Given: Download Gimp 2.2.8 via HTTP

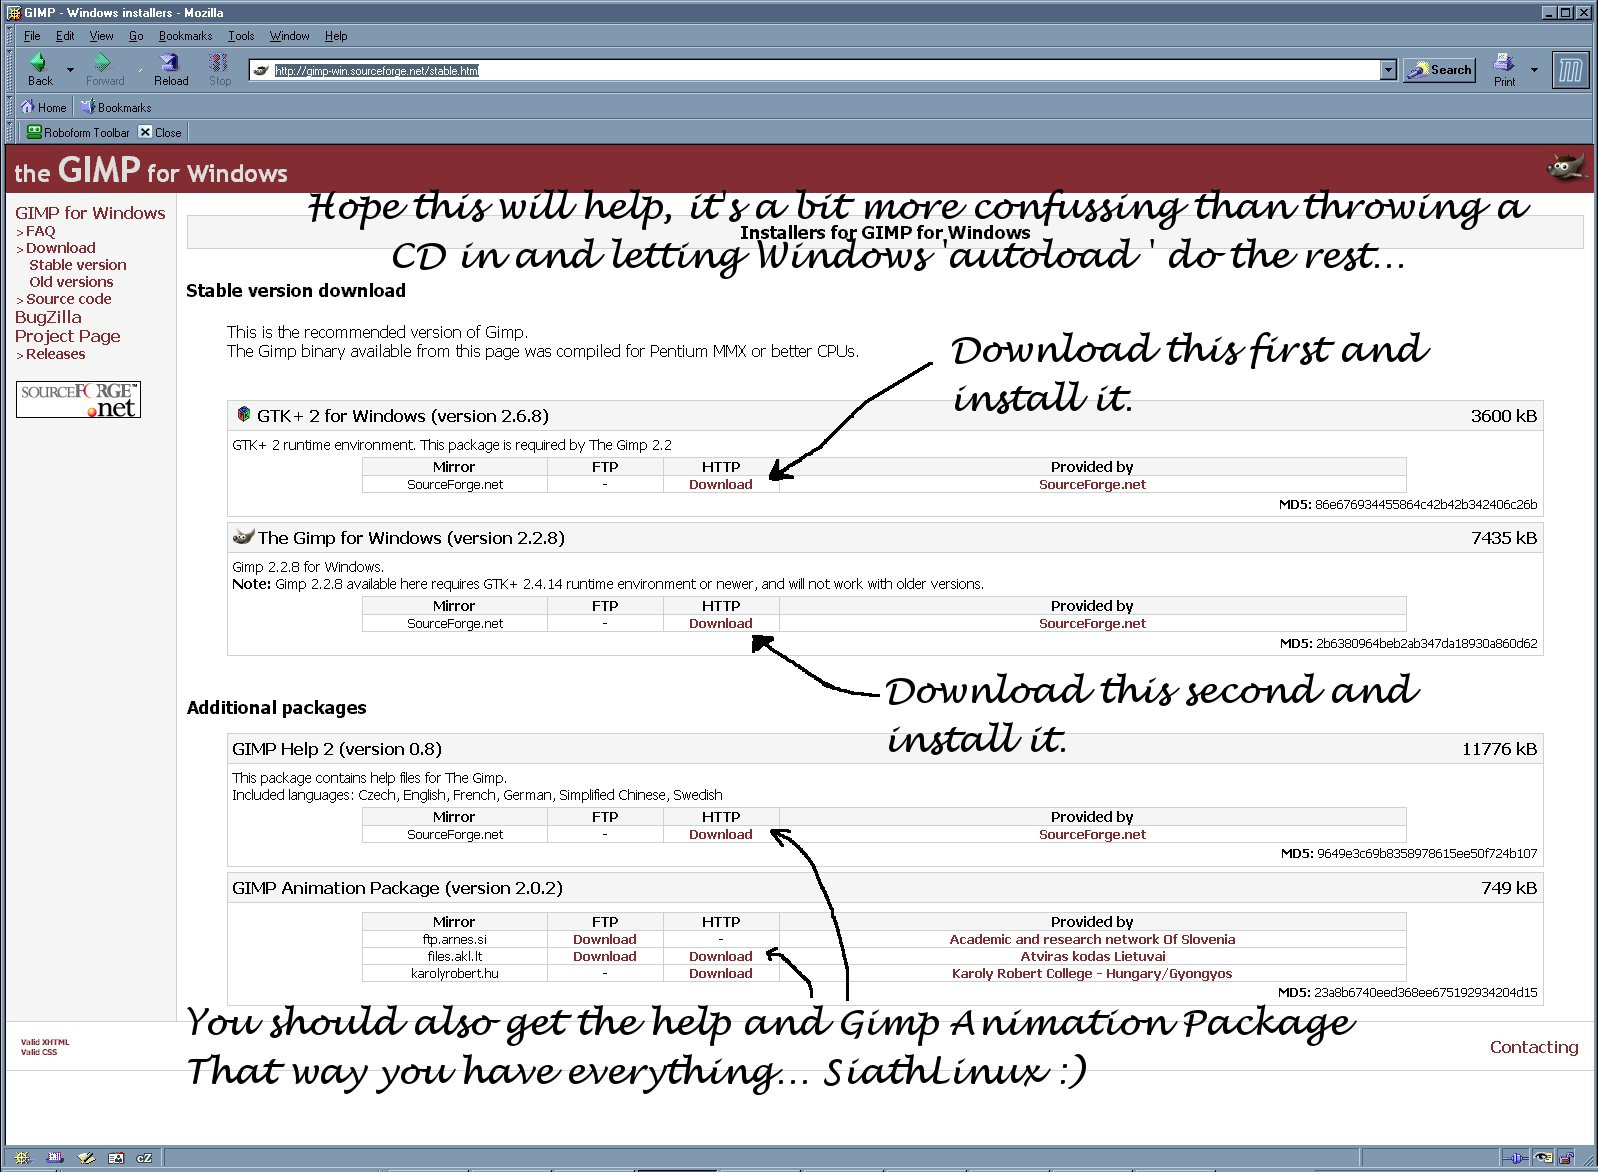Looking at the screenshot, I should [720, 623].
